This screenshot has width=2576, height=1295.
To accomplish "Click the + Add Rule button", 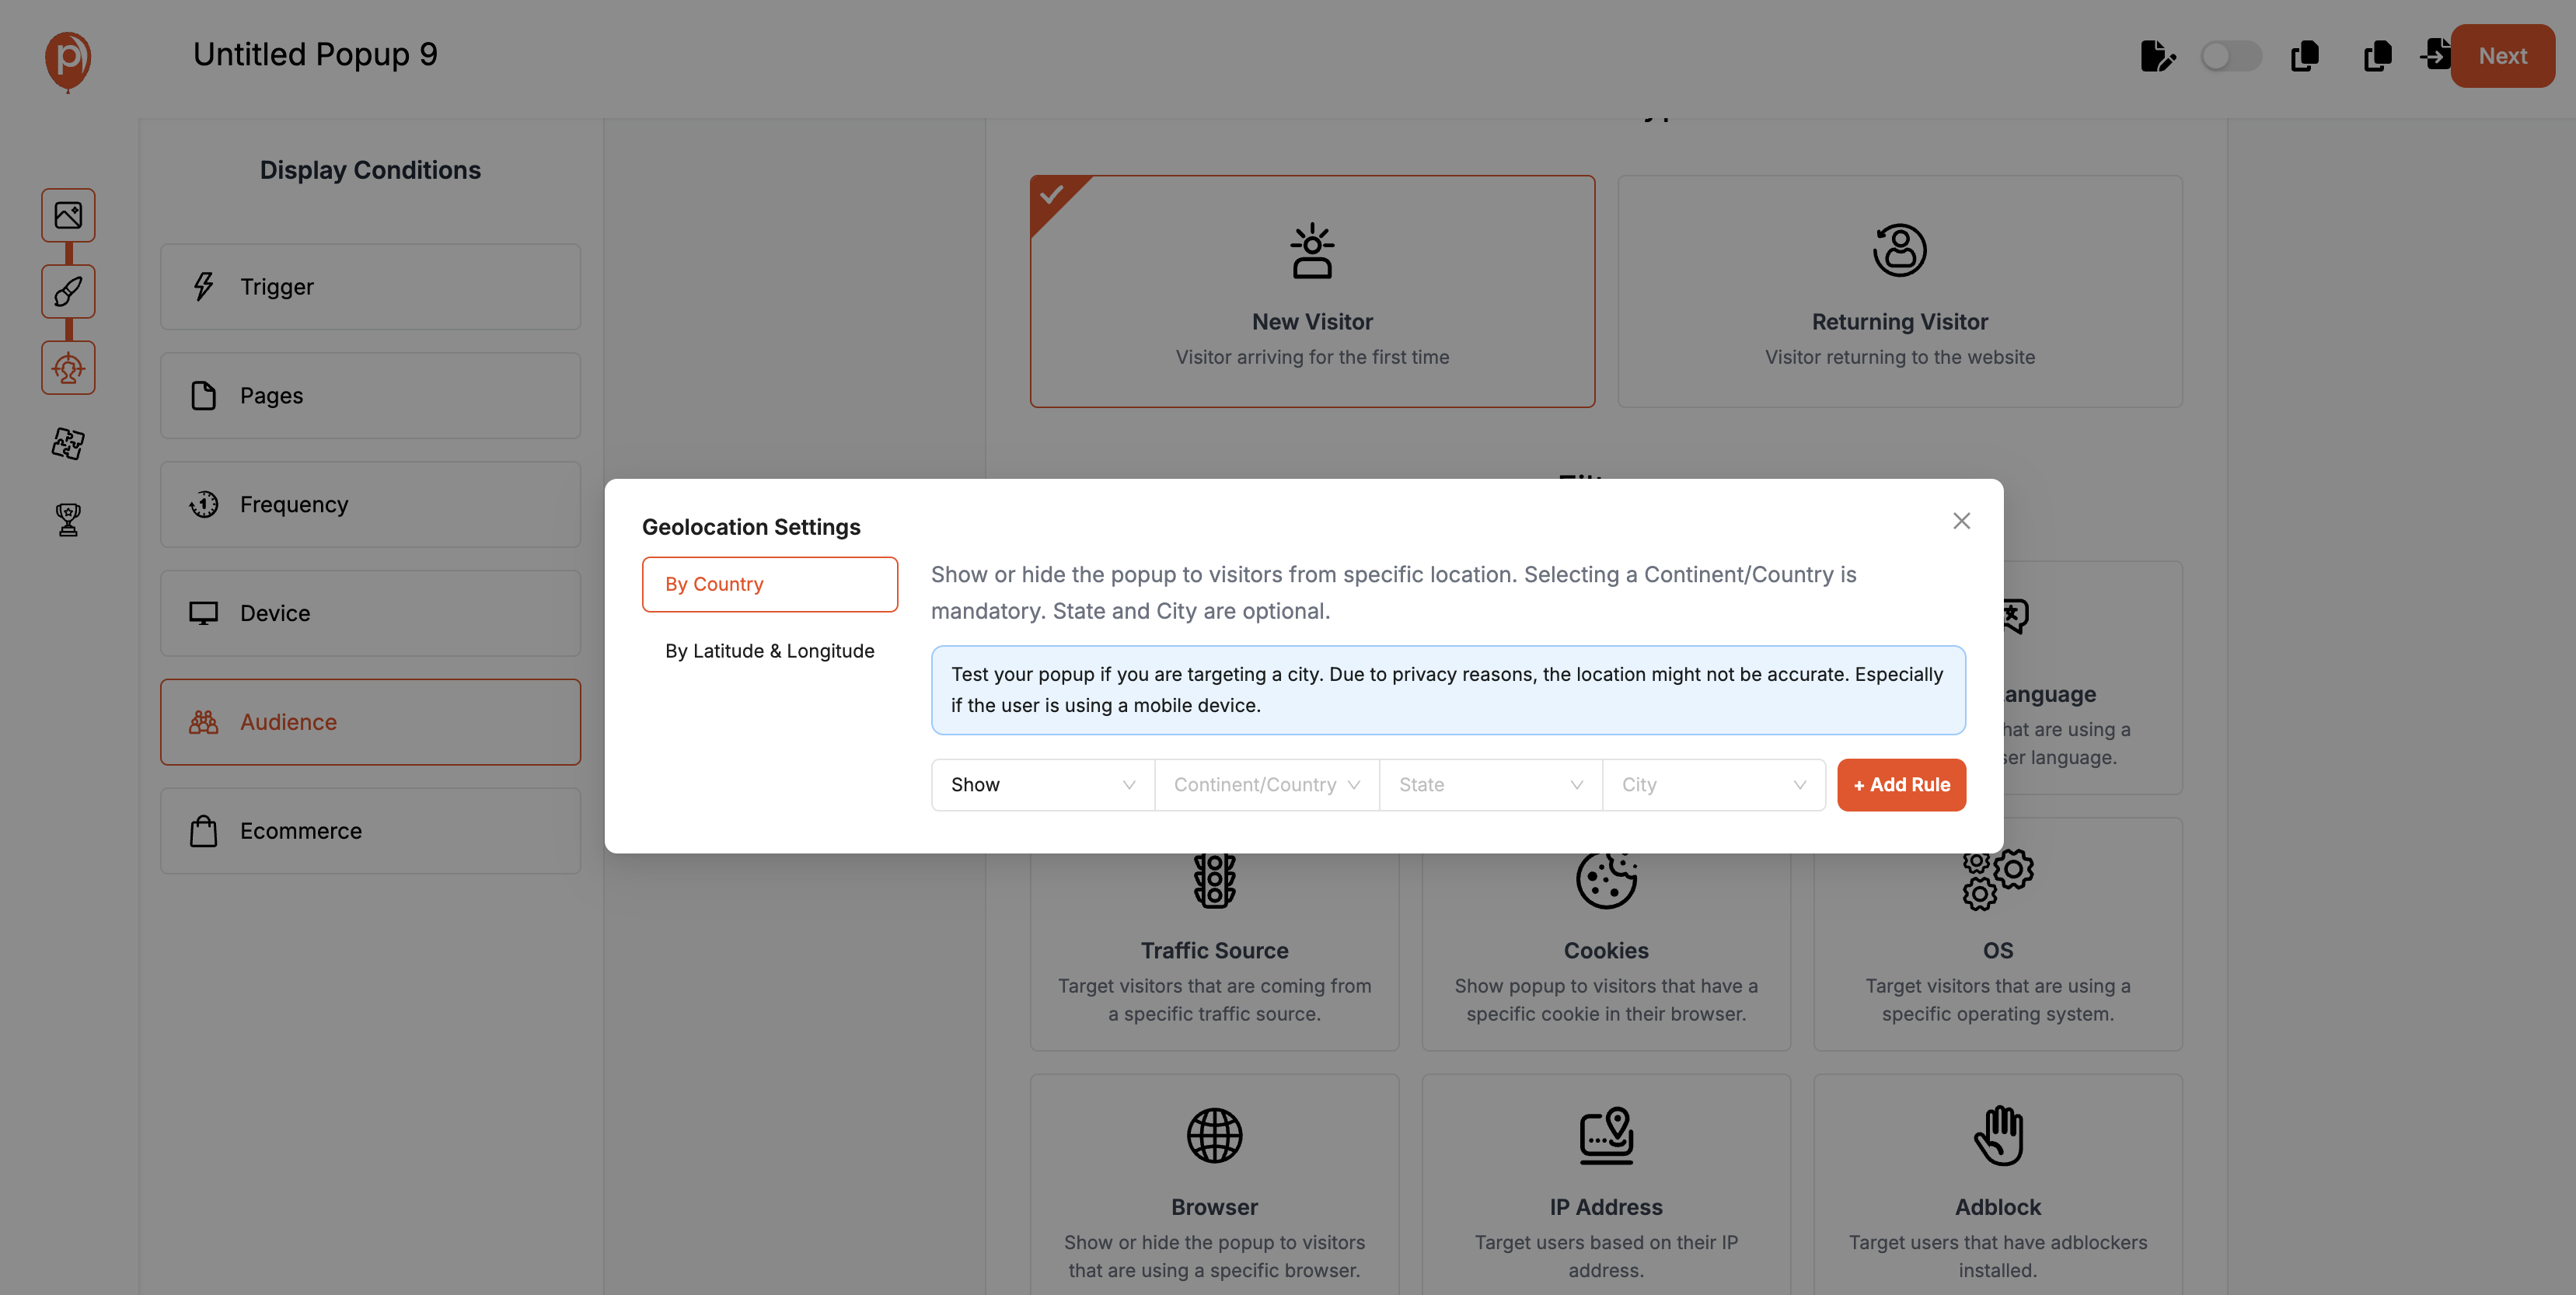I will (1901, 784).
